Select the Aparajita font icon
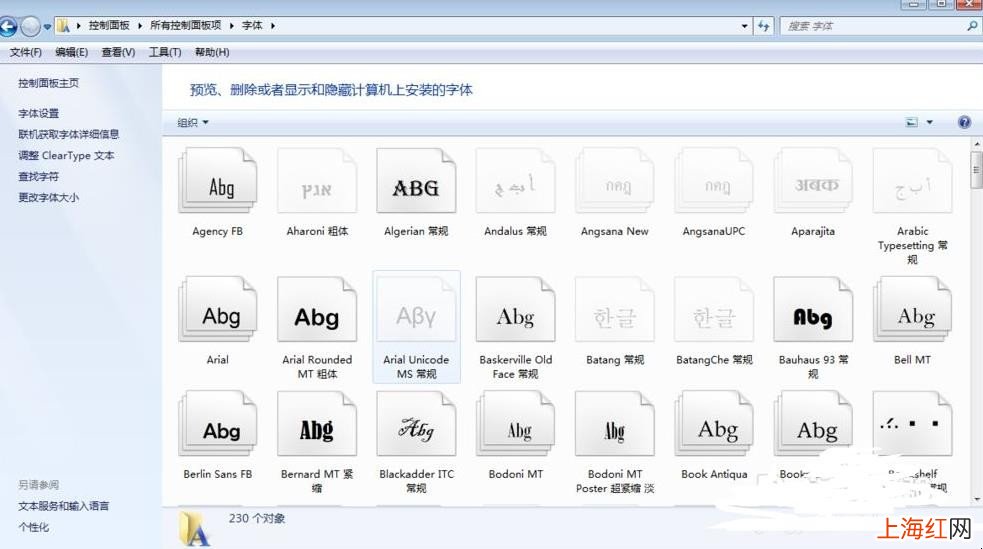 (812, 180)
